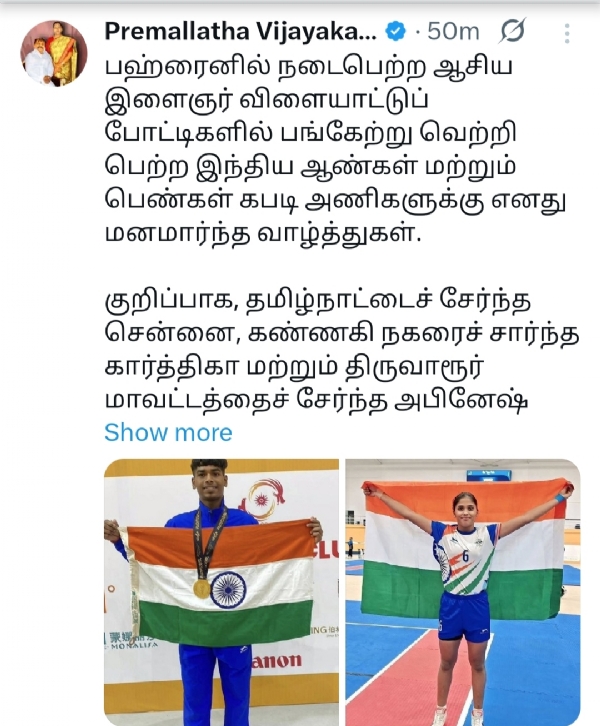Open photo of boy holding flag with medal
Screen dimensions: 600x726
pos(221,592)
